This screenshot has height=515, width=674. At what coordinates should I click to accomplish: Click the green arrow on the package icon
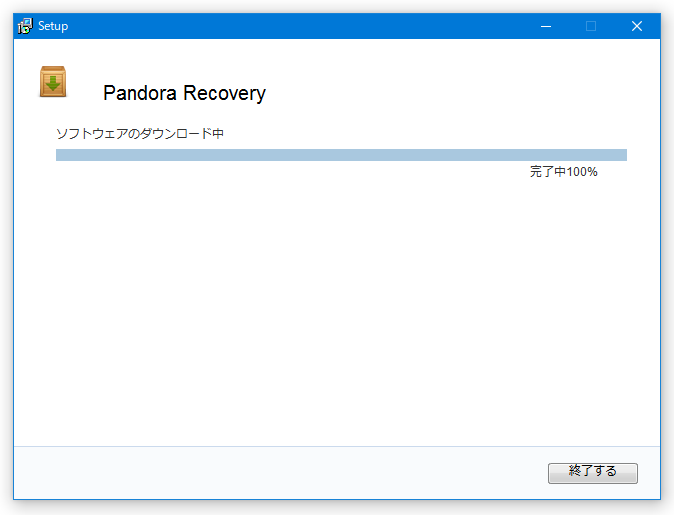click(53, 83)
